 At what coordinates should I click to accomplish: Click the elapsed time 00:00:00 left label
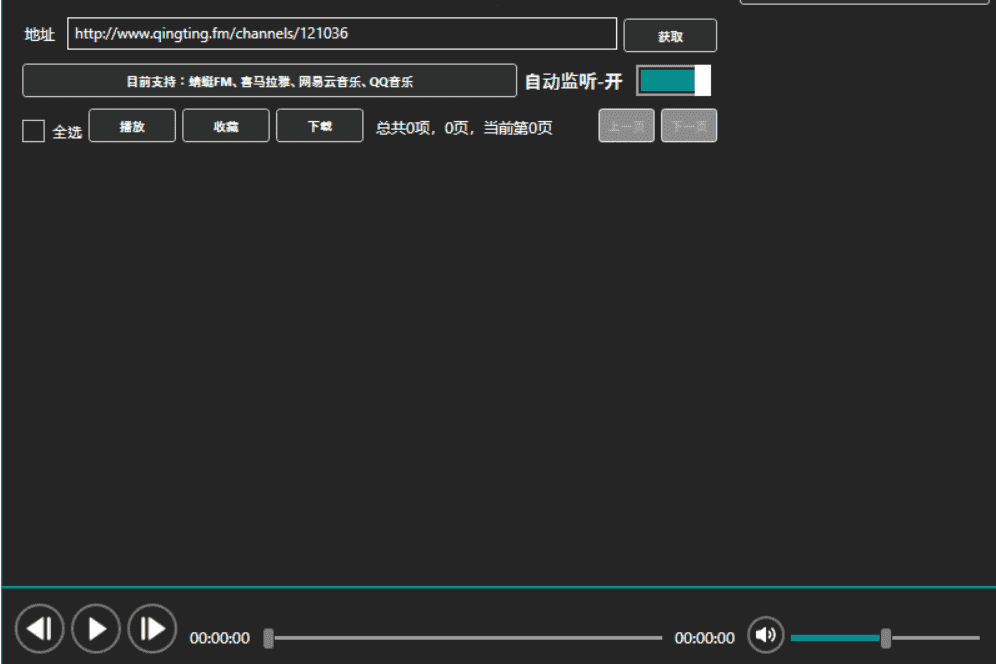point(220,638)
